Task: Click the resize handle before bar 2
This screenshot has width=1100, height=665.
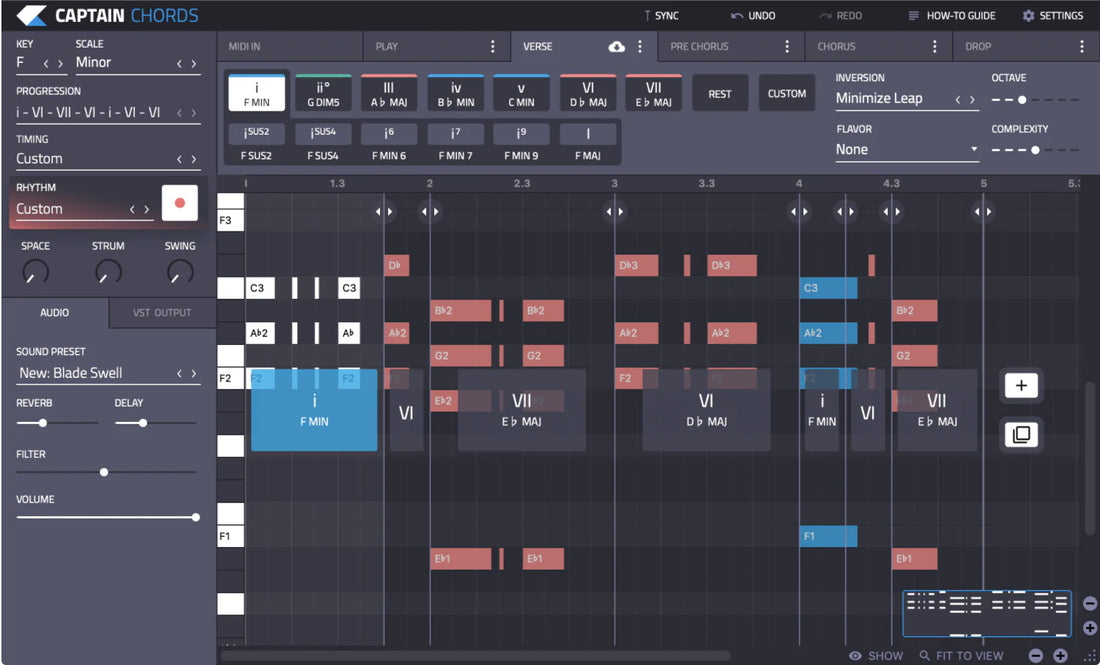Action: pyautogui.click(x=384, y=211)
